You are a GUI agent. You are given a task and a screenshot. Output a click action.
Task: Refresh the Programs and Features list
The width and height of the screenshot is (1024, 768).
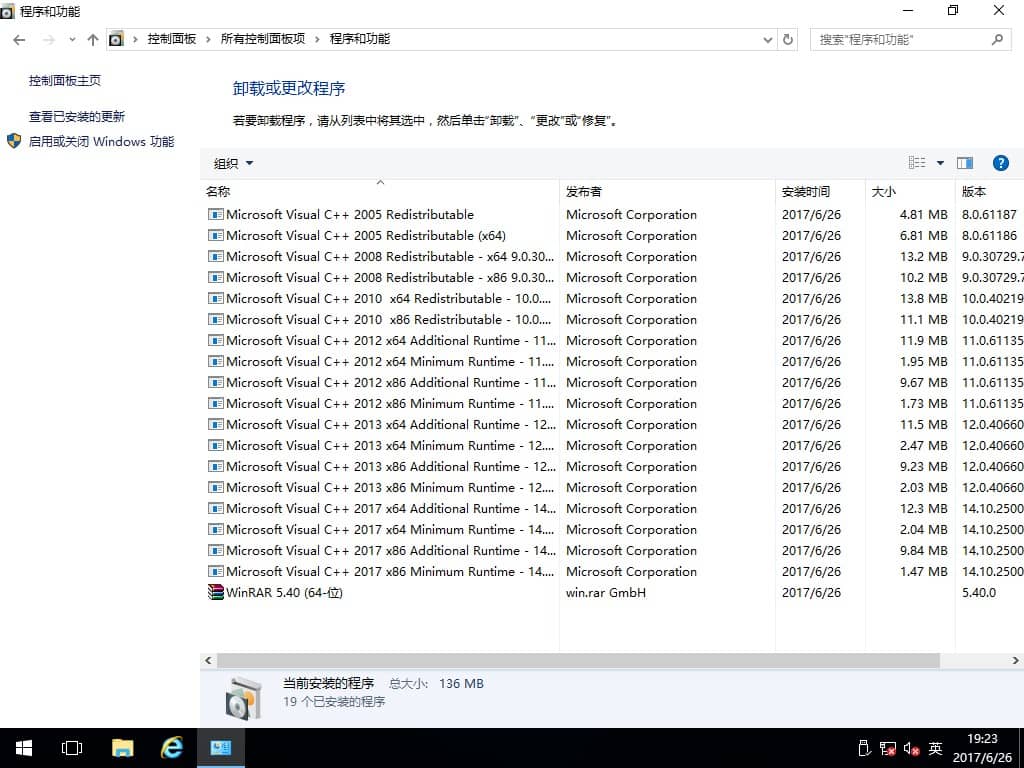(x=788, y=40)
